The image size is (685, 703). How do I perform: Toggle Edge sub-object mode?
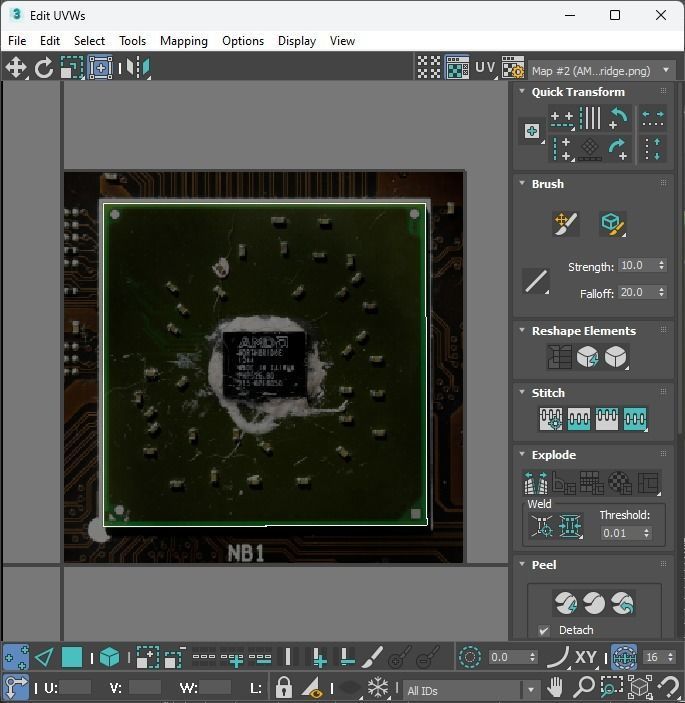click(44, 657)
